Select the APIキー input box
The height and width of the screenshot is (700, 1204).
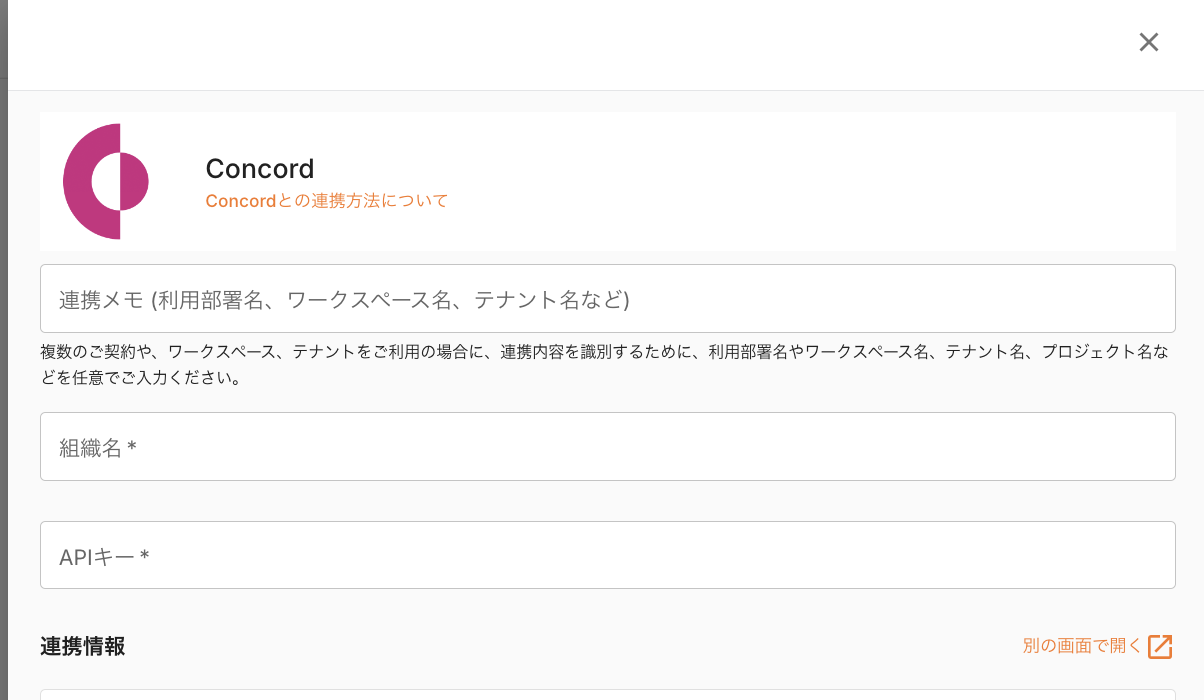pos(607,555)
